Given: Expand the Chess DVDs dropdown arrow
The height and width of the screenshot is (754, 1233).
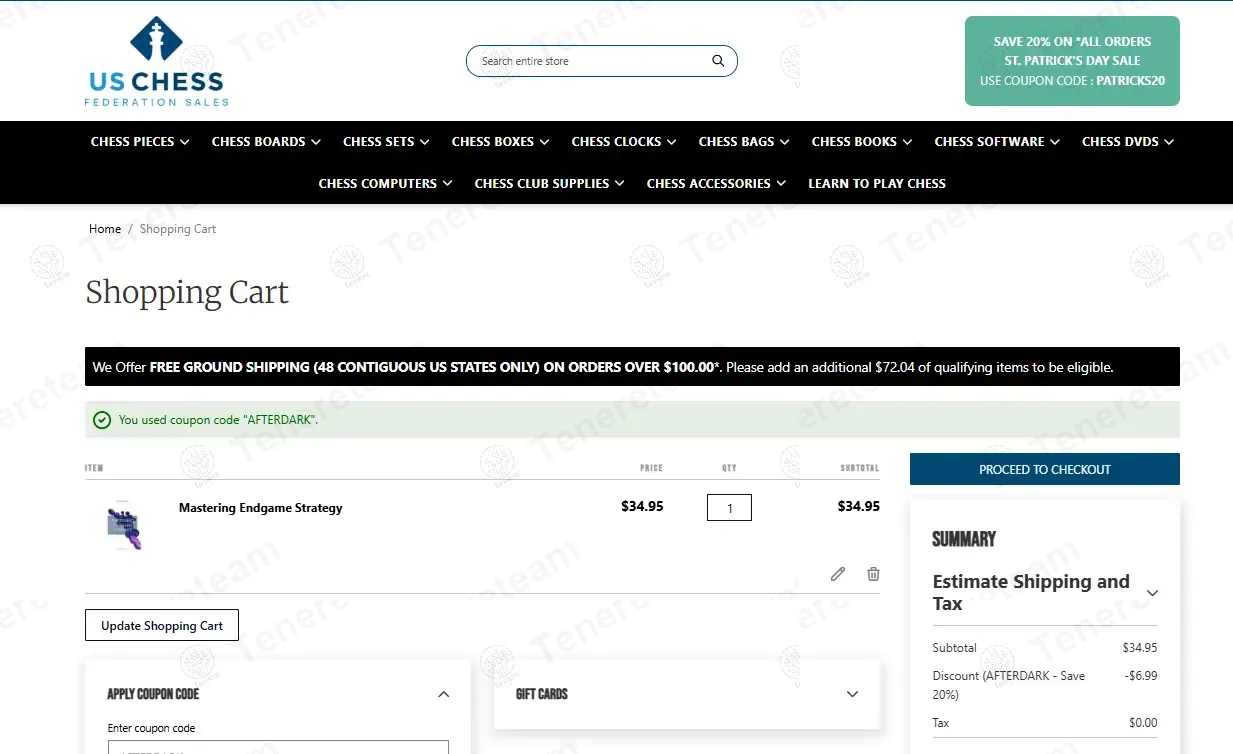Looking at the screenshot, I should coord(1169,142).
